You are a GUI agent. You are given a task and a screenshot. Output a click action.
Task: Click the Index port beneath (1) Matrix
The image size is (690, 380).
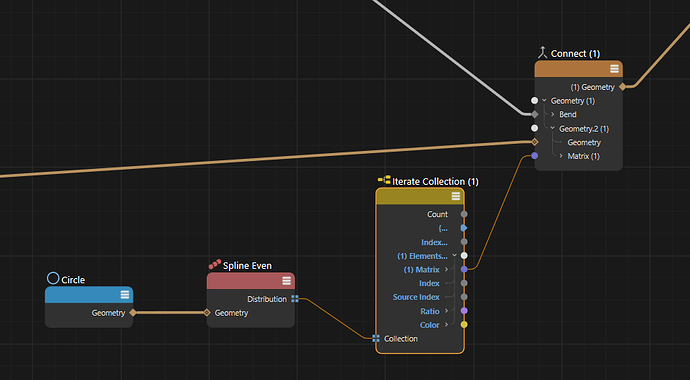pyautogui.click(x=464, y=283)
